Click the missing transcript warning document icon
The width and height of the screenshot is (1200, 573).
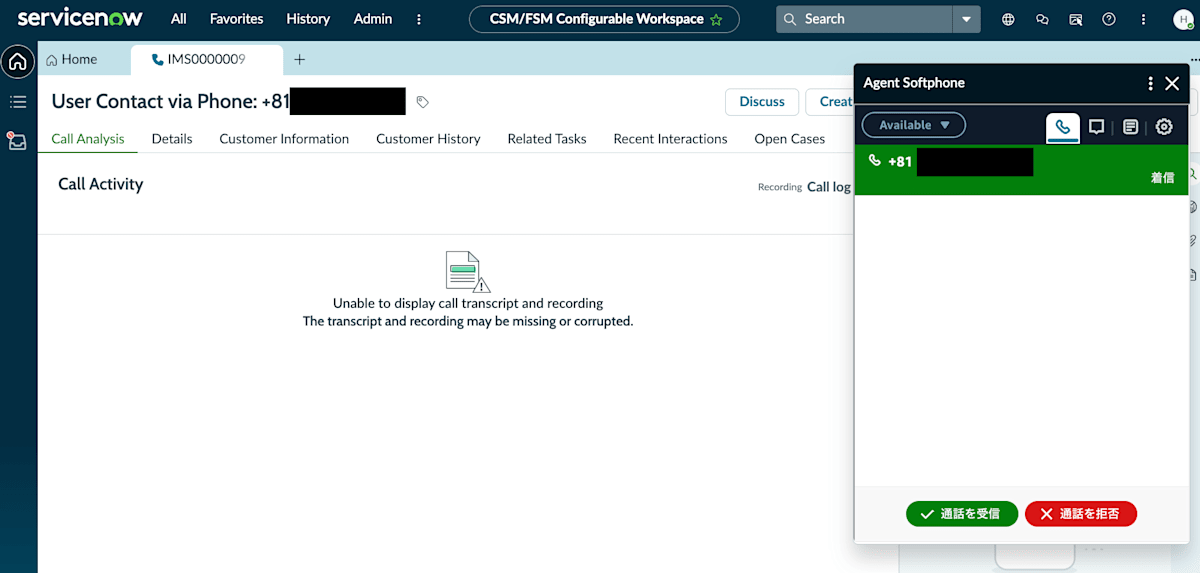(467, 271)
